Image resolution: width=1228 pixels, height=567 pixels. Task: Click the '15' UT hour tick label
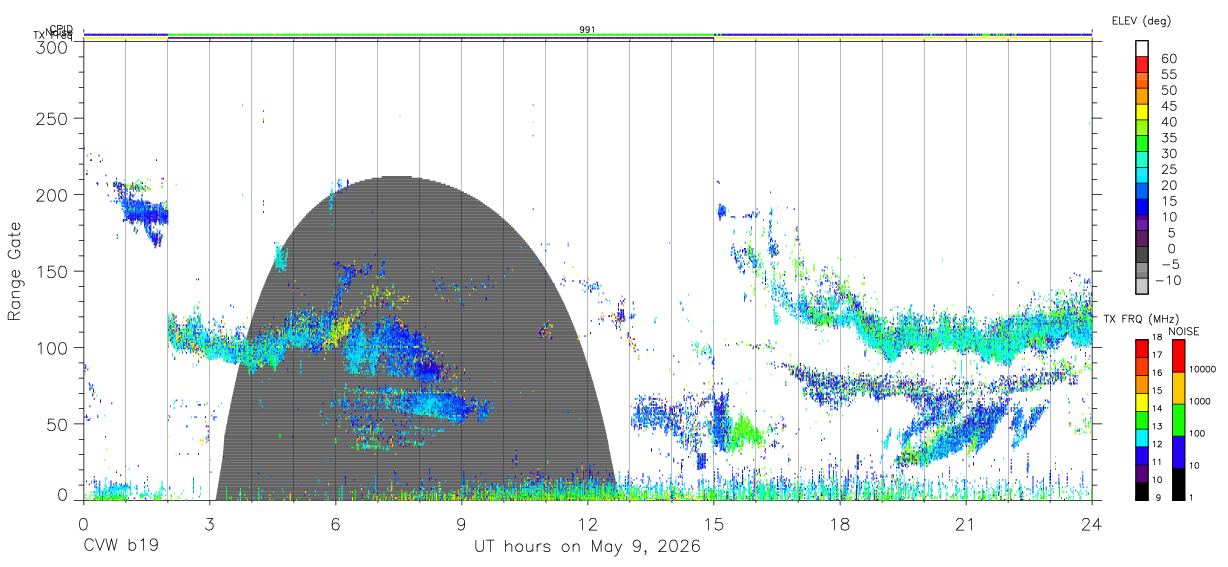click(714, 524)
